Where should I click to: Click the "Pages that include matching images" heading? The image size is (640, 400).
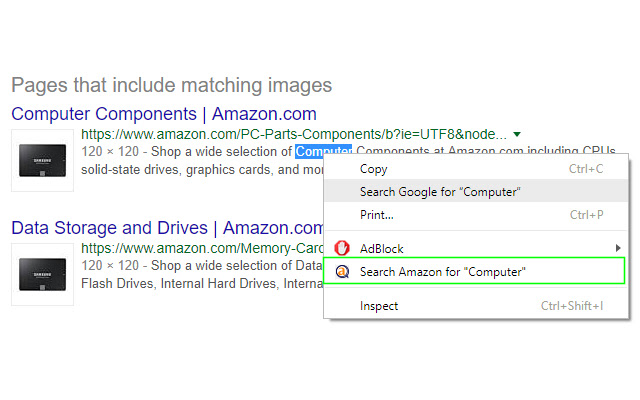tap(171, 85)
